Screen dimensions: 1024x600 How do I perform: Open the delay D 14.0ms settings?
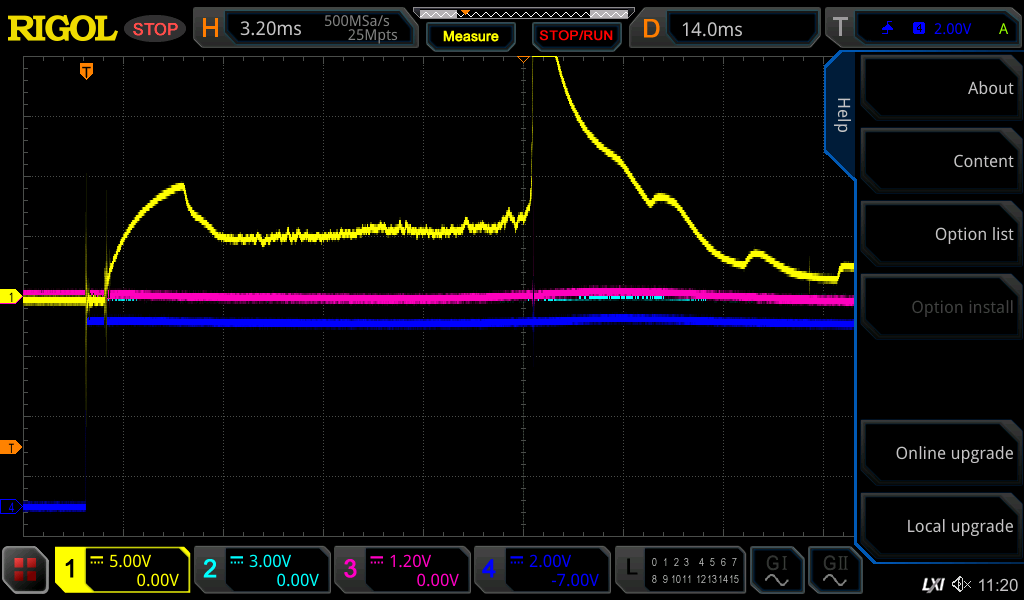click(728, 29)
